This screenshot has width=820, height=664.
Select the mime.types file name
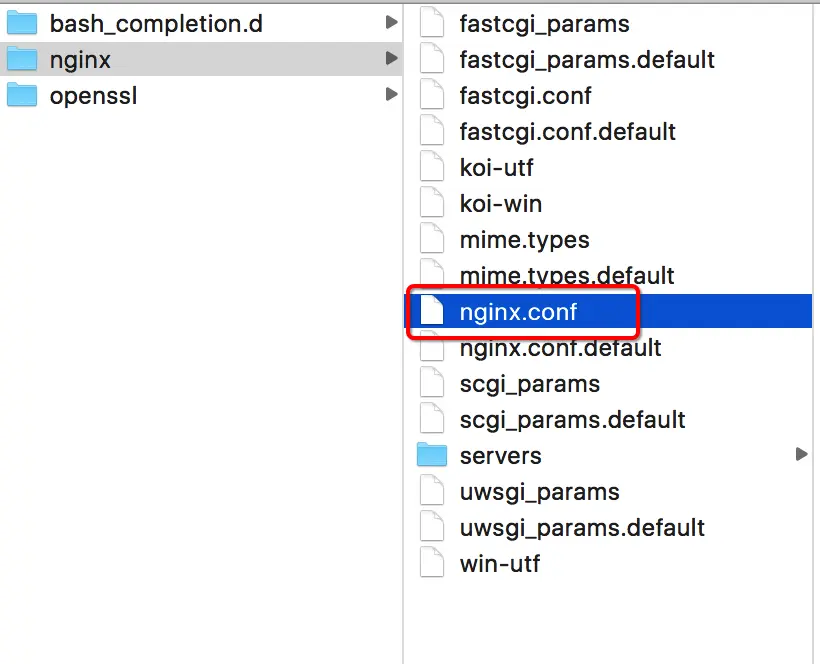[x=525, y=241]
